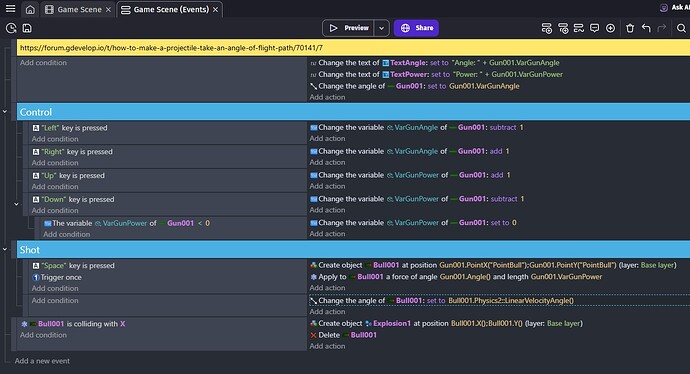Collapse the Control group

[5, 112]
